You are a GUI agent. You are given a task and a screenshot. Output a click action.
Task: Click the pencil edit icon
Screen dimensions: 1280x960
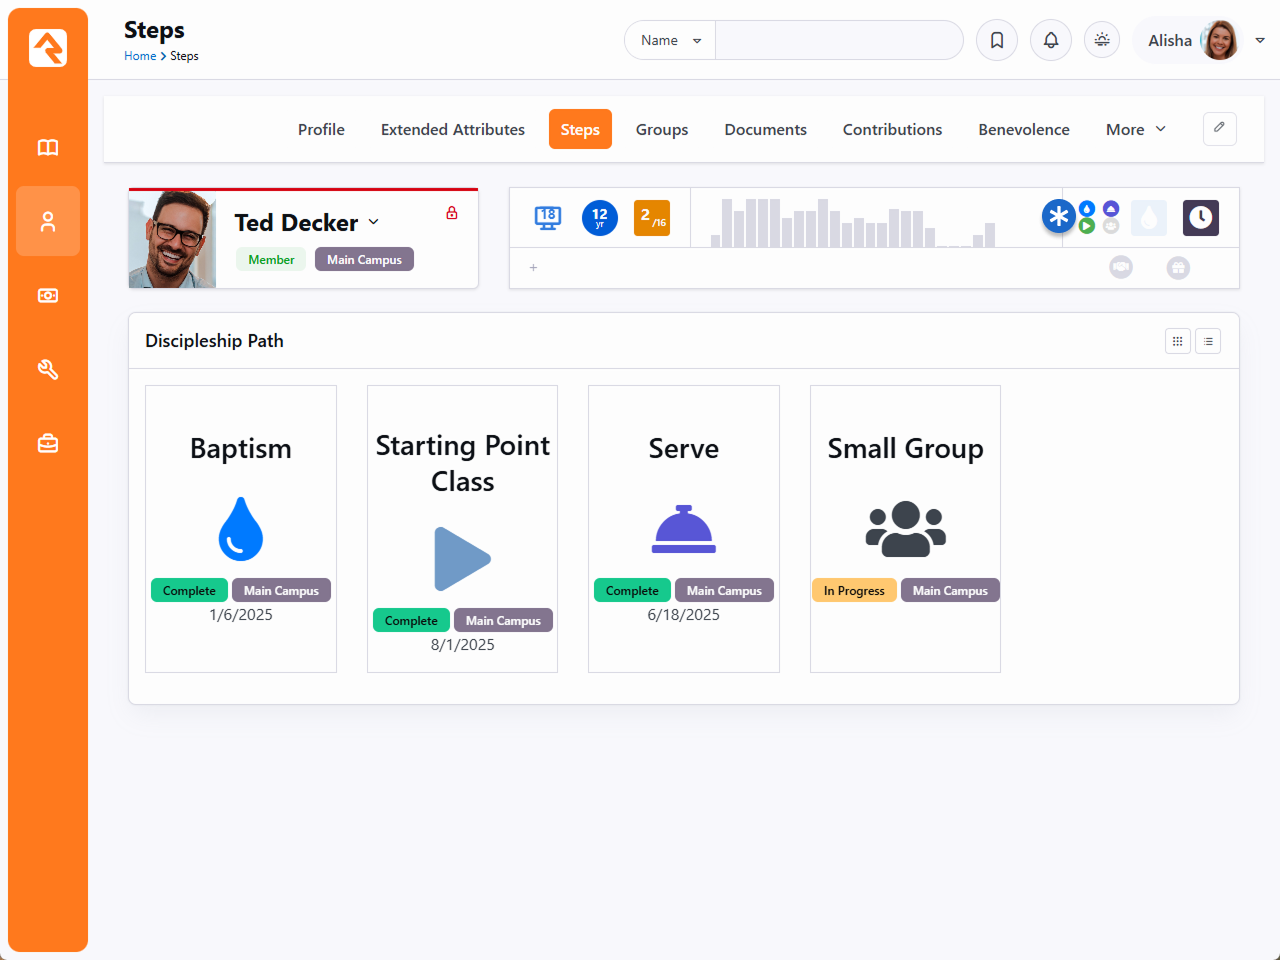[1219, 128]
